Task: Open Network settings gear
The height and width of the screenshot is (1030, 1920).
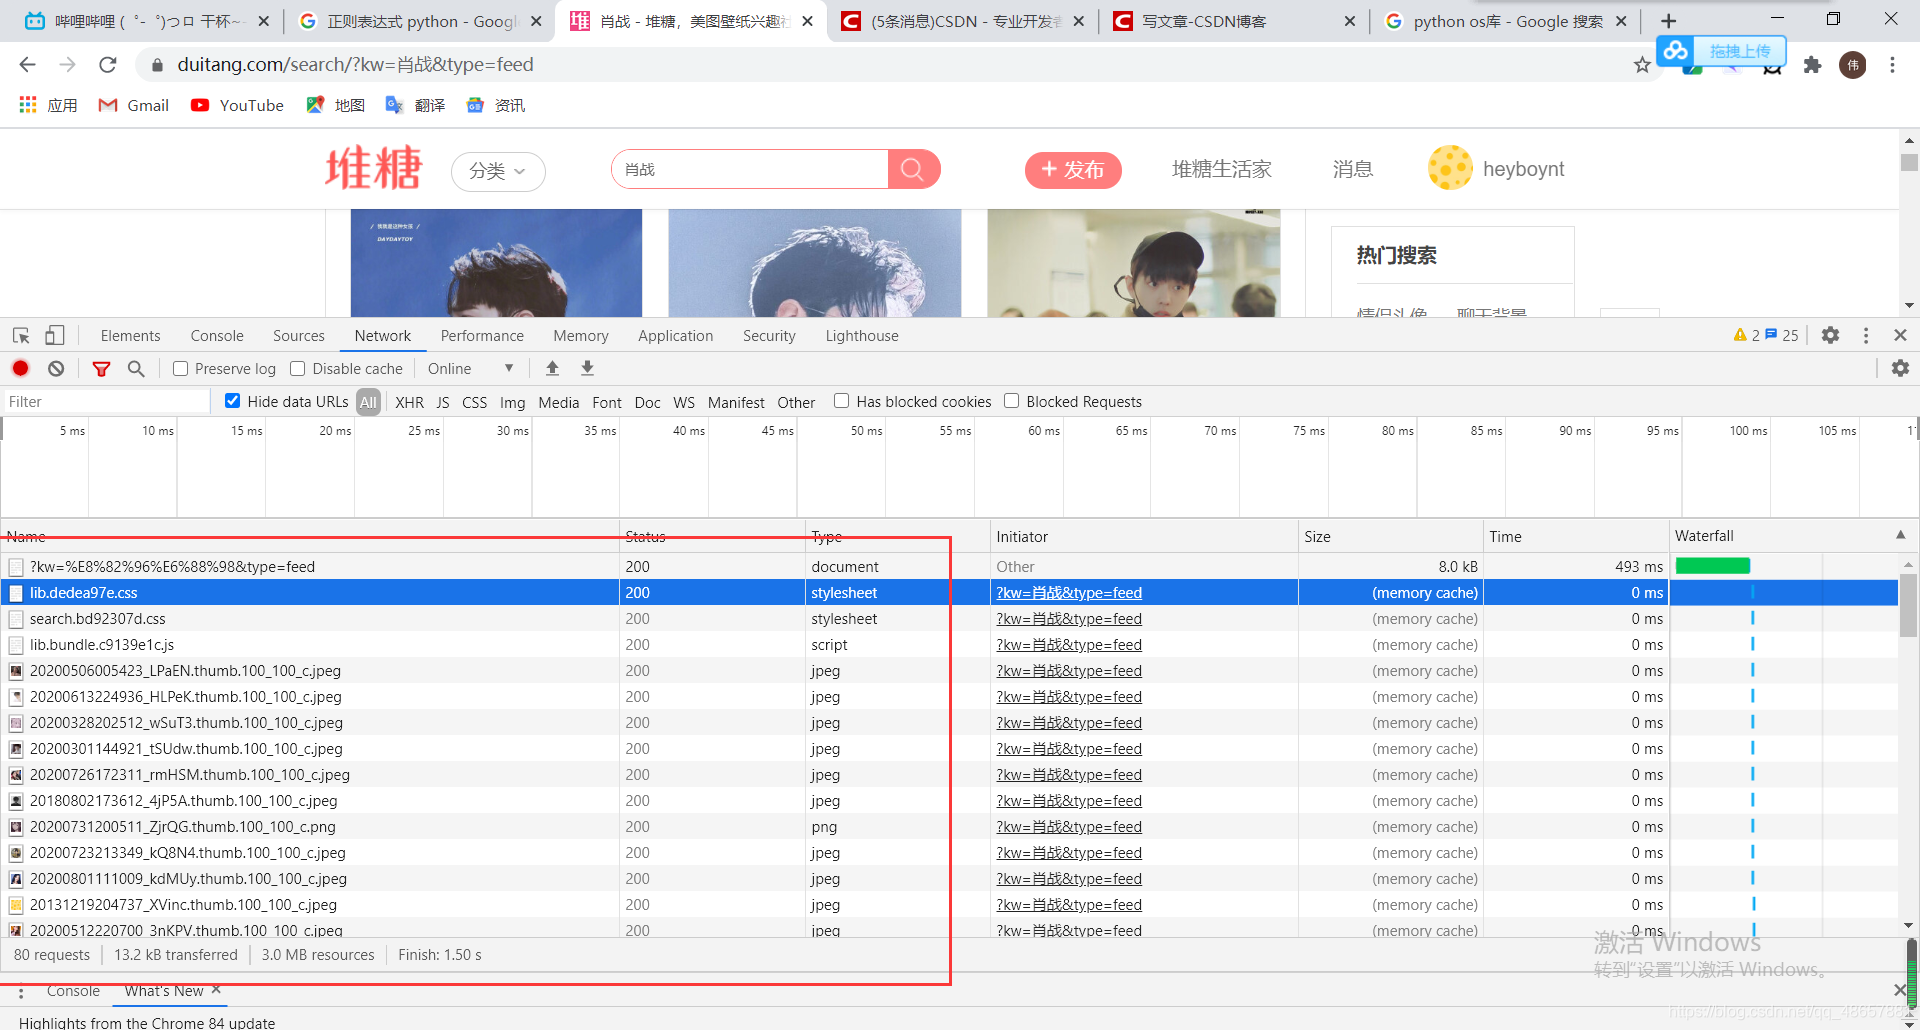Action: [x=1900, y=368]
